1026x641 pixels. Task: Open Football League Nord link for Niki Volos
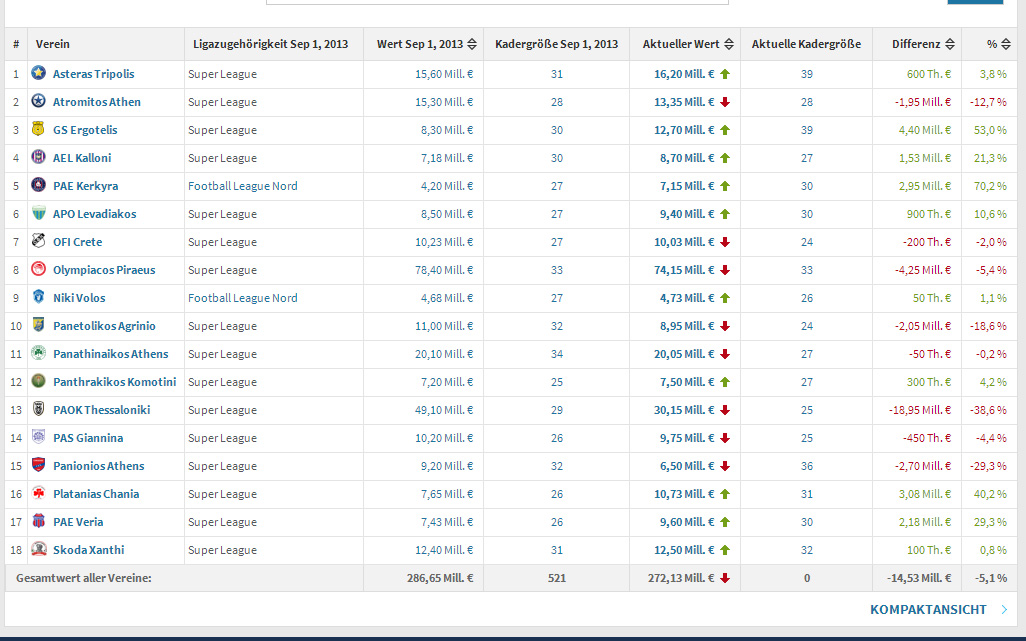click(x=243, y=298)
